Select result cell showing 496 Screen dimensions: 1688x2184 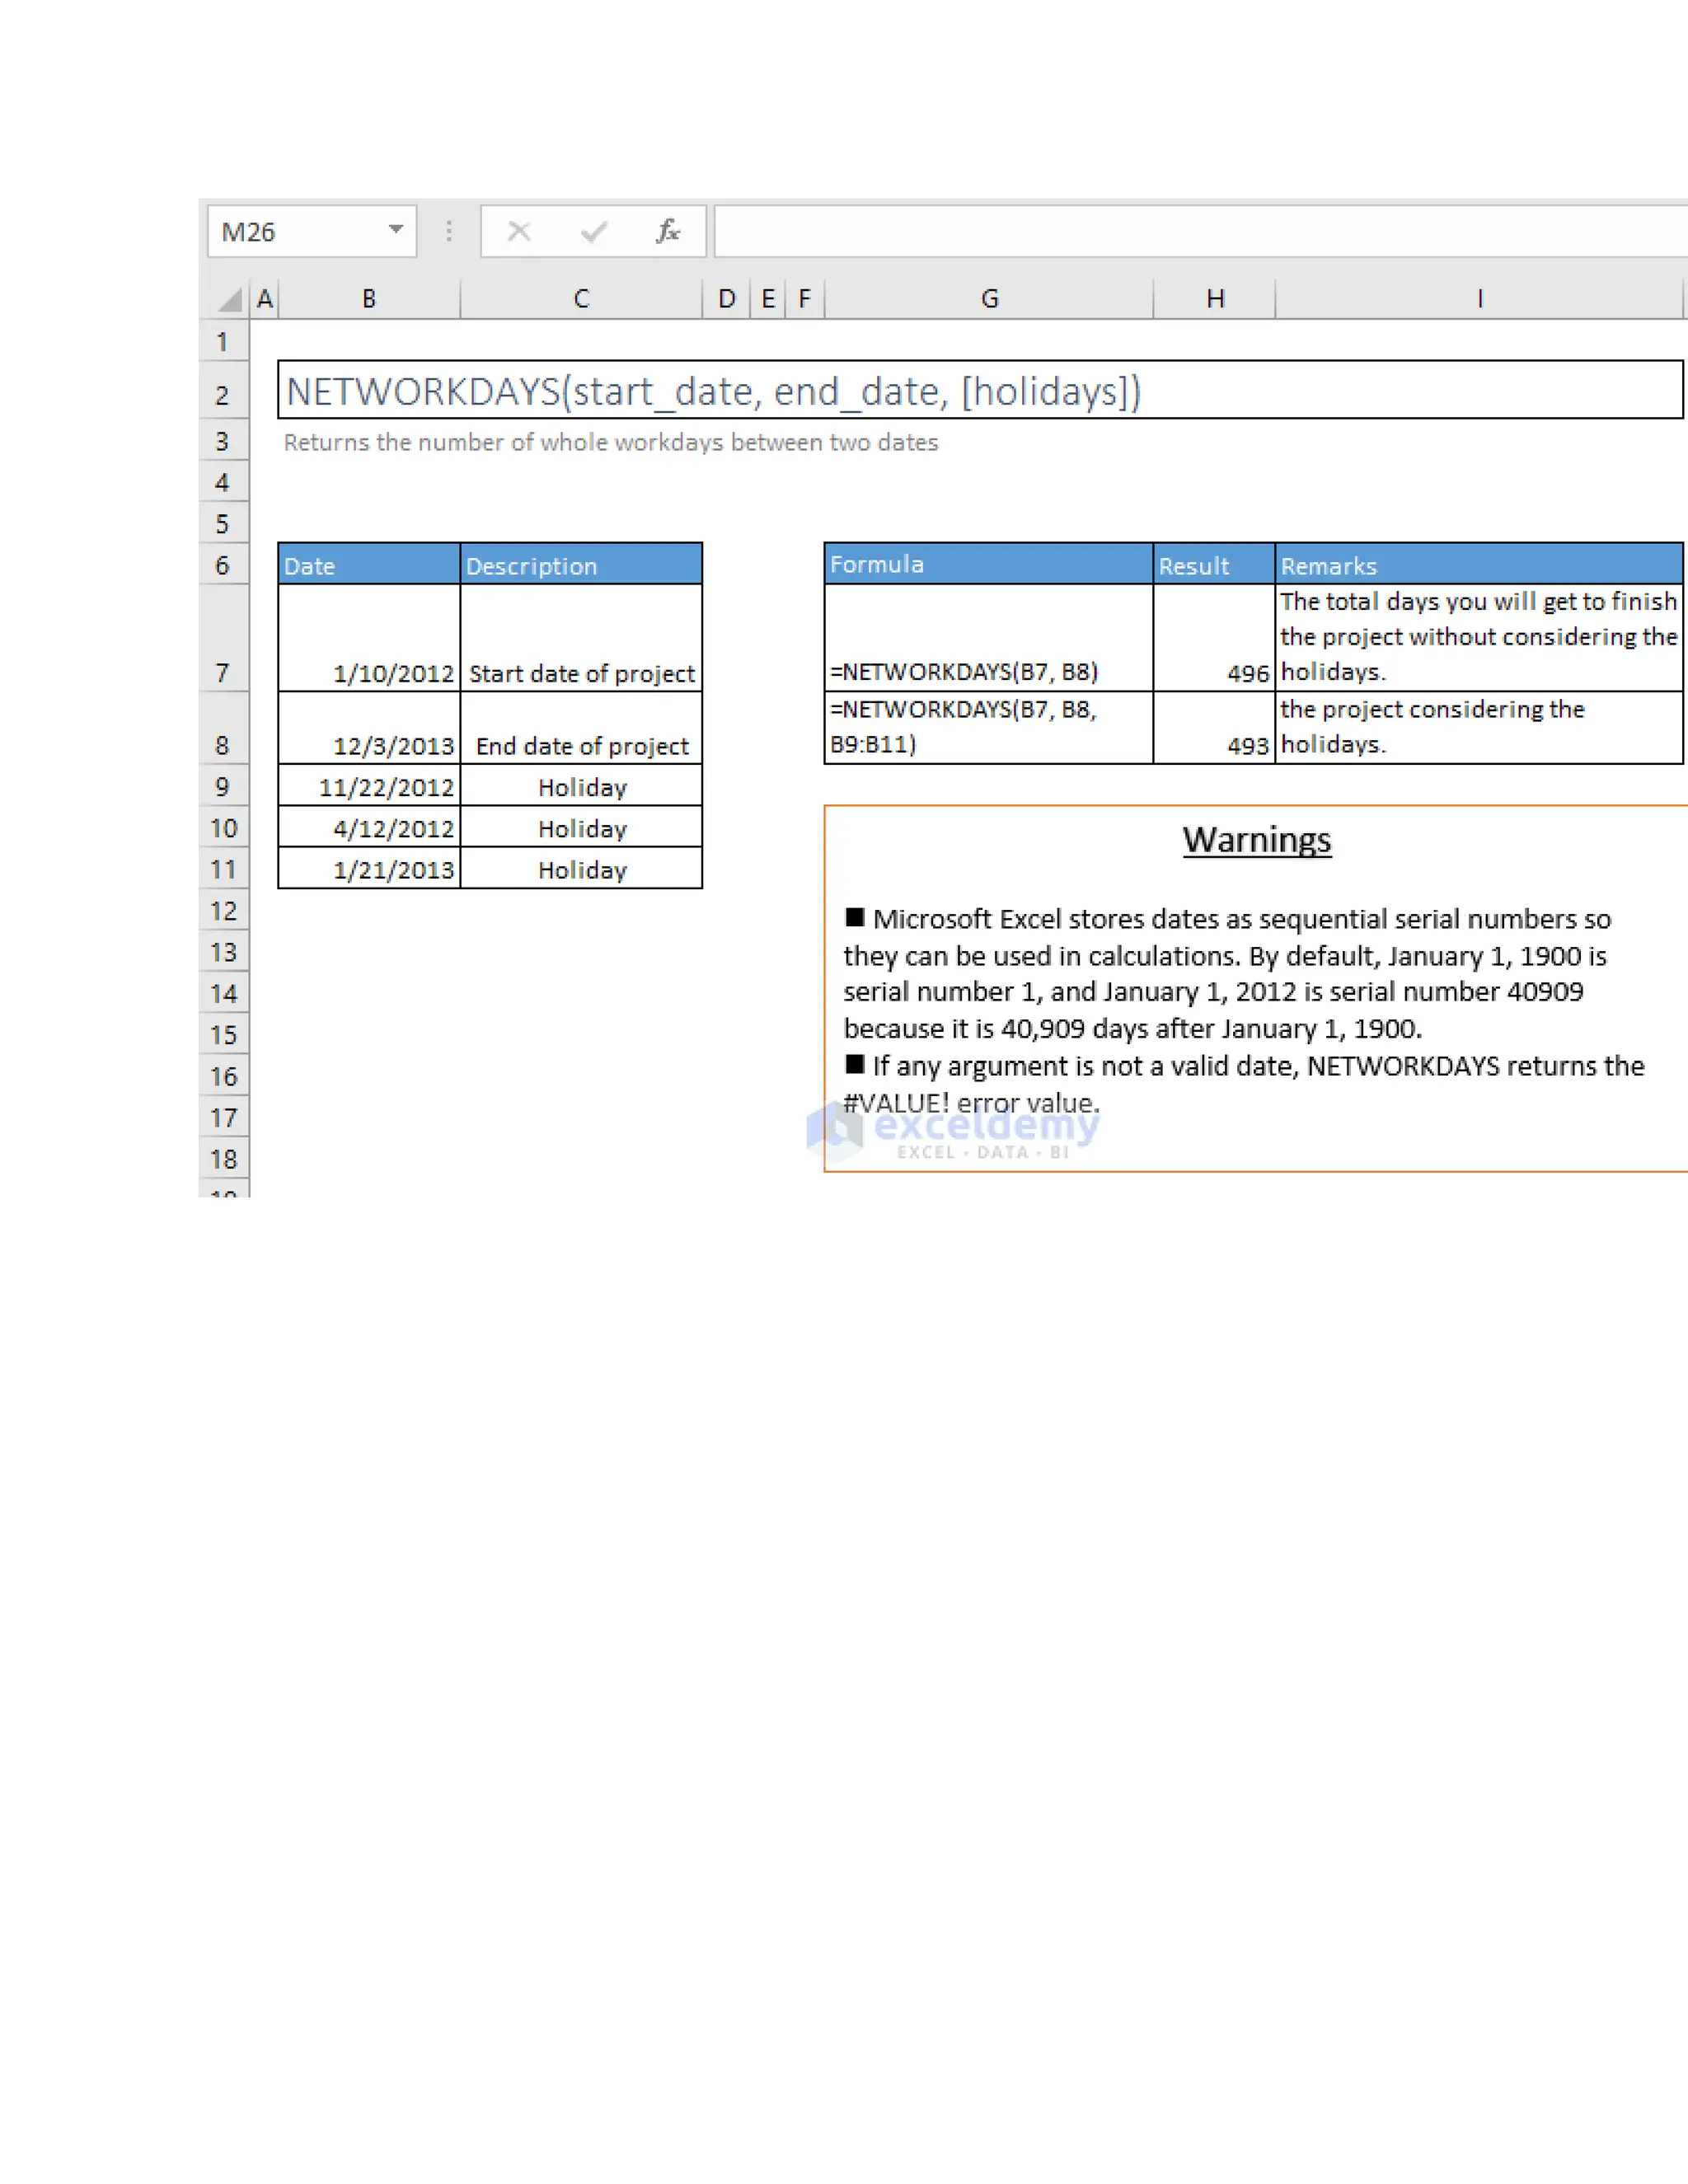pos(1215,638)
